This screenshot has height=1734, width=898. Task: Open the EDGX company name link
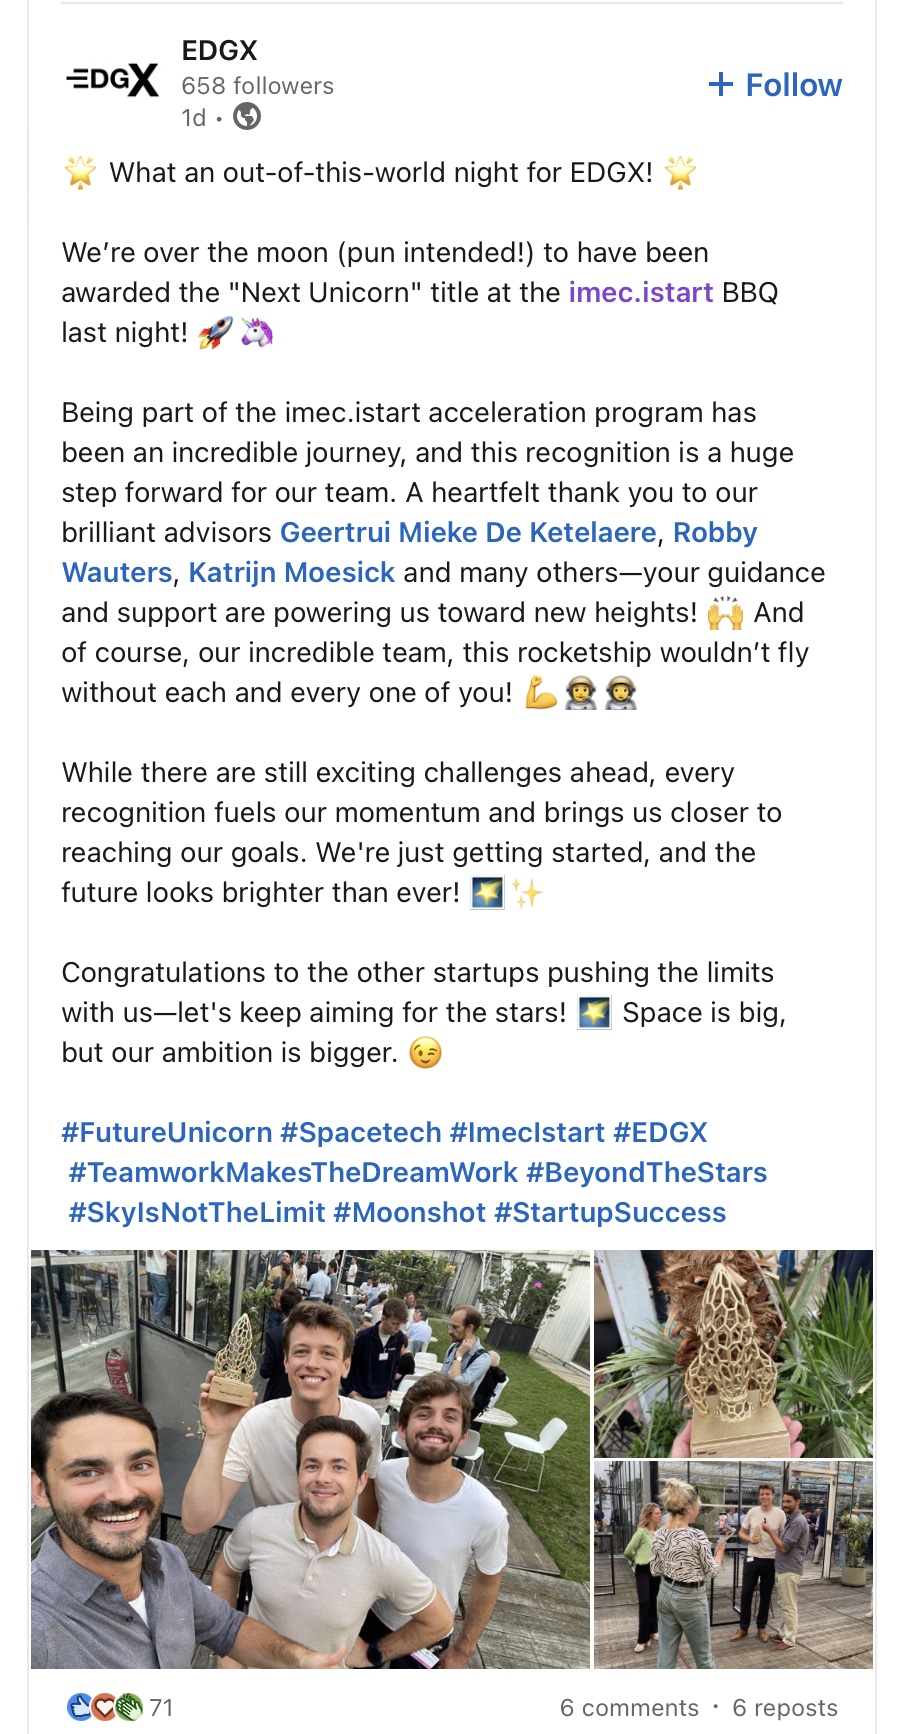point(220,51)
